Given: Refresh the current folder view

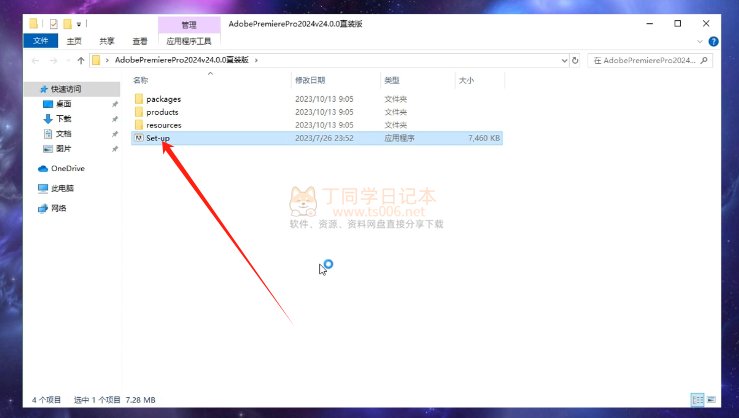Looking at the screenshot, I should [575, 60].
